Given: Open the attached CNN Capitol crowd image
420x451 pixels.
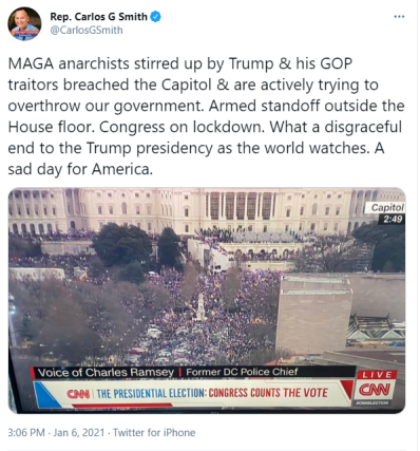Looking at the screenshot, I should click(207, 300).
